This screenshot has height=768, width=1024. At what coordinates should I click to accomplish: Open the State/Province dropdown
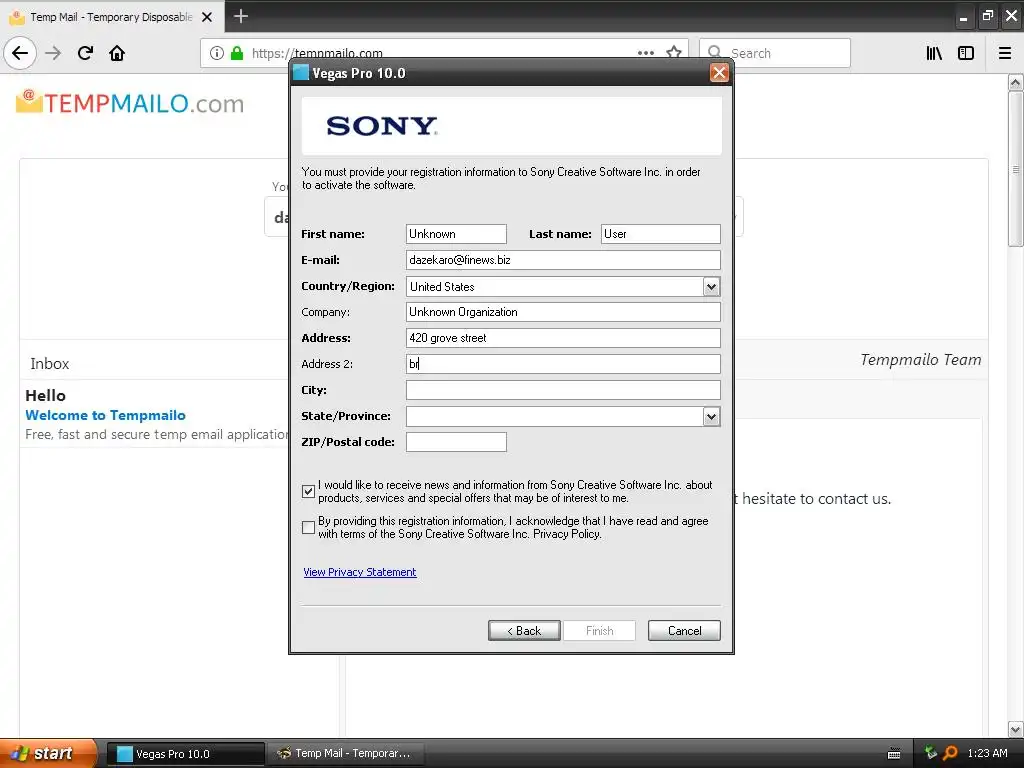click(711, 416)
